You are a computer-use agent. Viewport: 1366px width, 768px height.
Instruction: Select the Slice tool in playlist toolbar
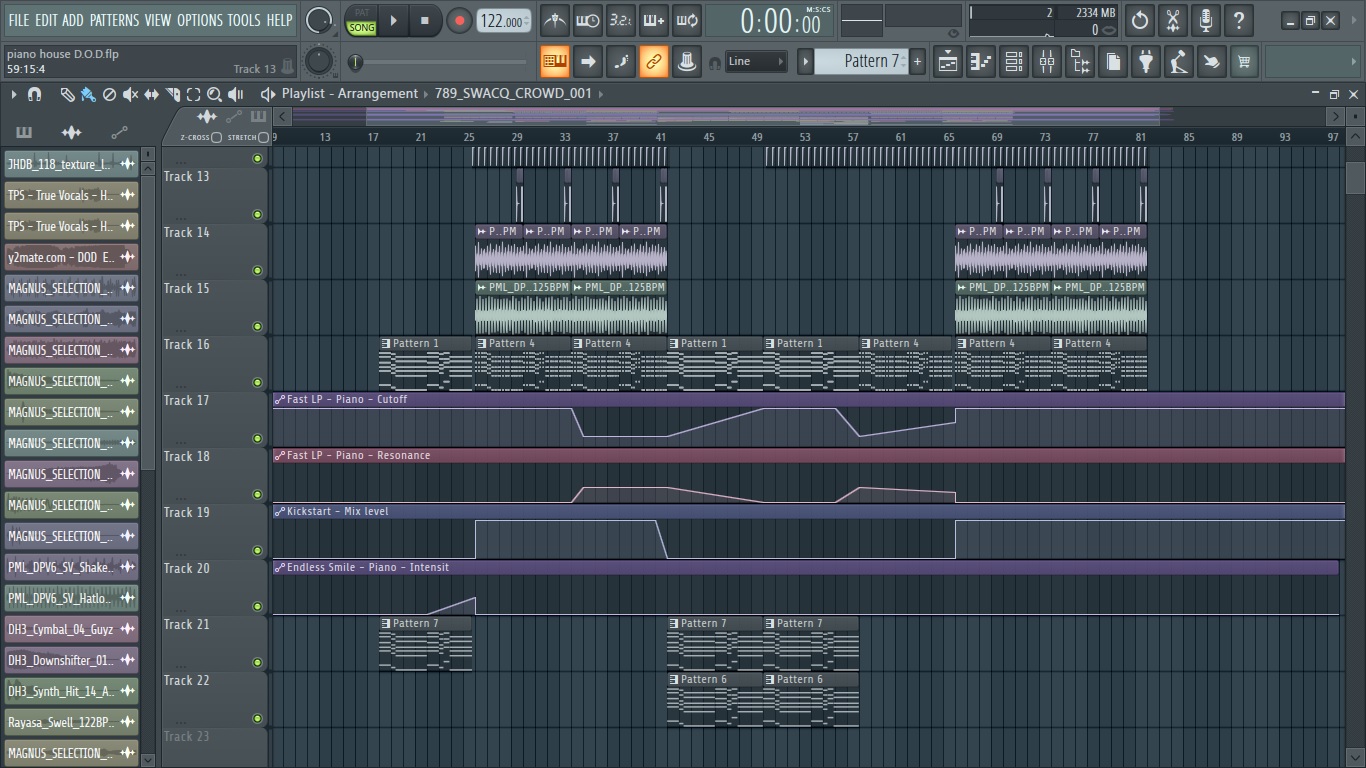(x=172, y=94)
